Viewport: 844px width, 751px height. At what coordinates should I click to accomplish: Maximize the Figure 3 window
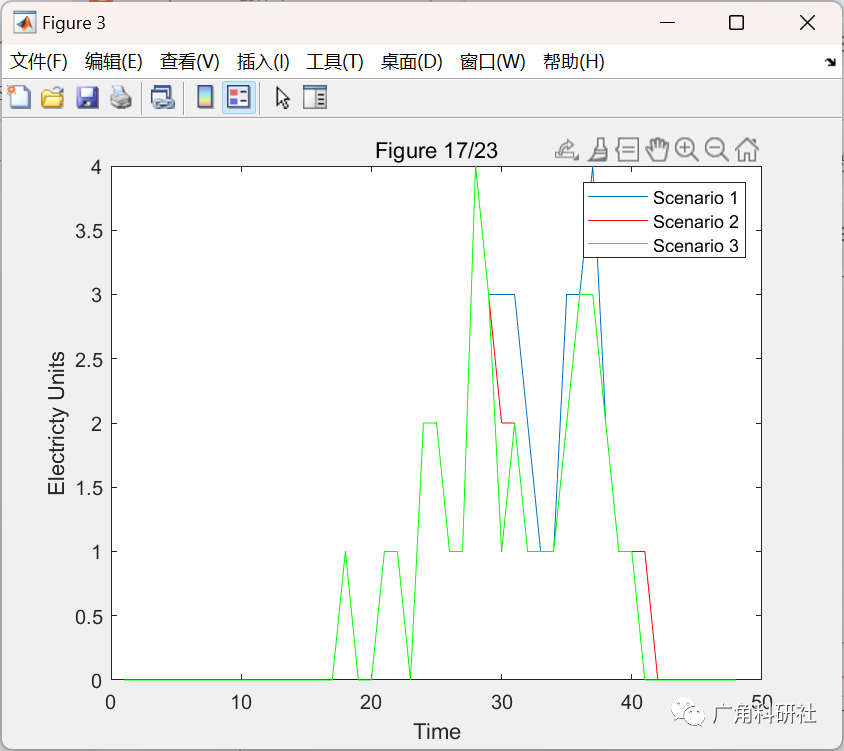coord(736,23)
